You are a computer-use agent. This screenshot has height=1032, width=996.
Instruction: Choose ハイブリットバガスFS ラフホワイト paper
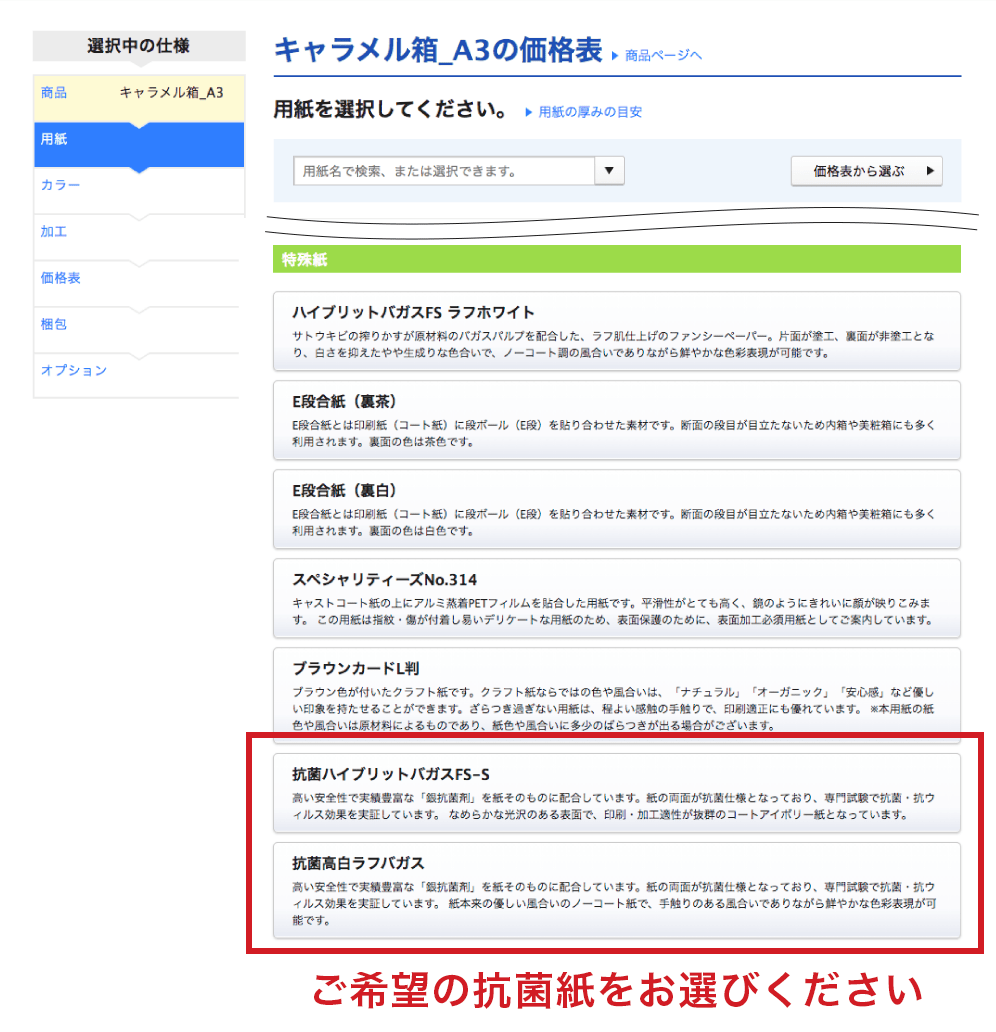616,331
